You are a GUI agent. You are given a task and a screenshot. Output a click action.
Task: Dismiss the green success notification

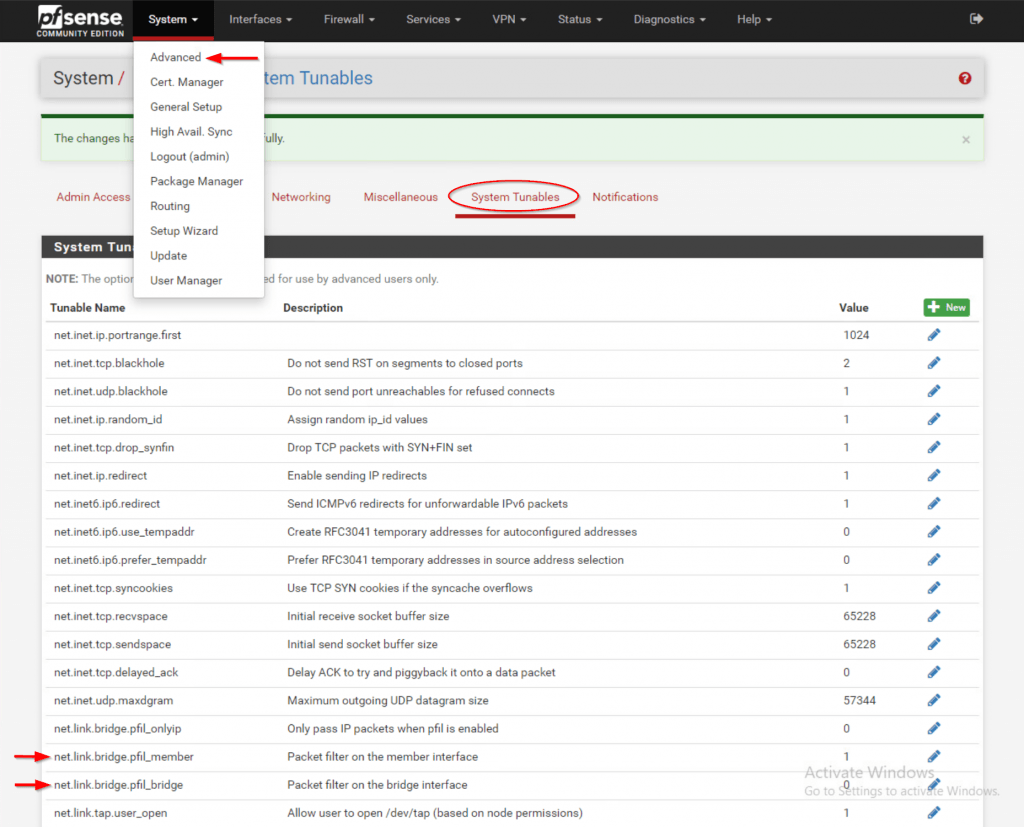point(966,140)
